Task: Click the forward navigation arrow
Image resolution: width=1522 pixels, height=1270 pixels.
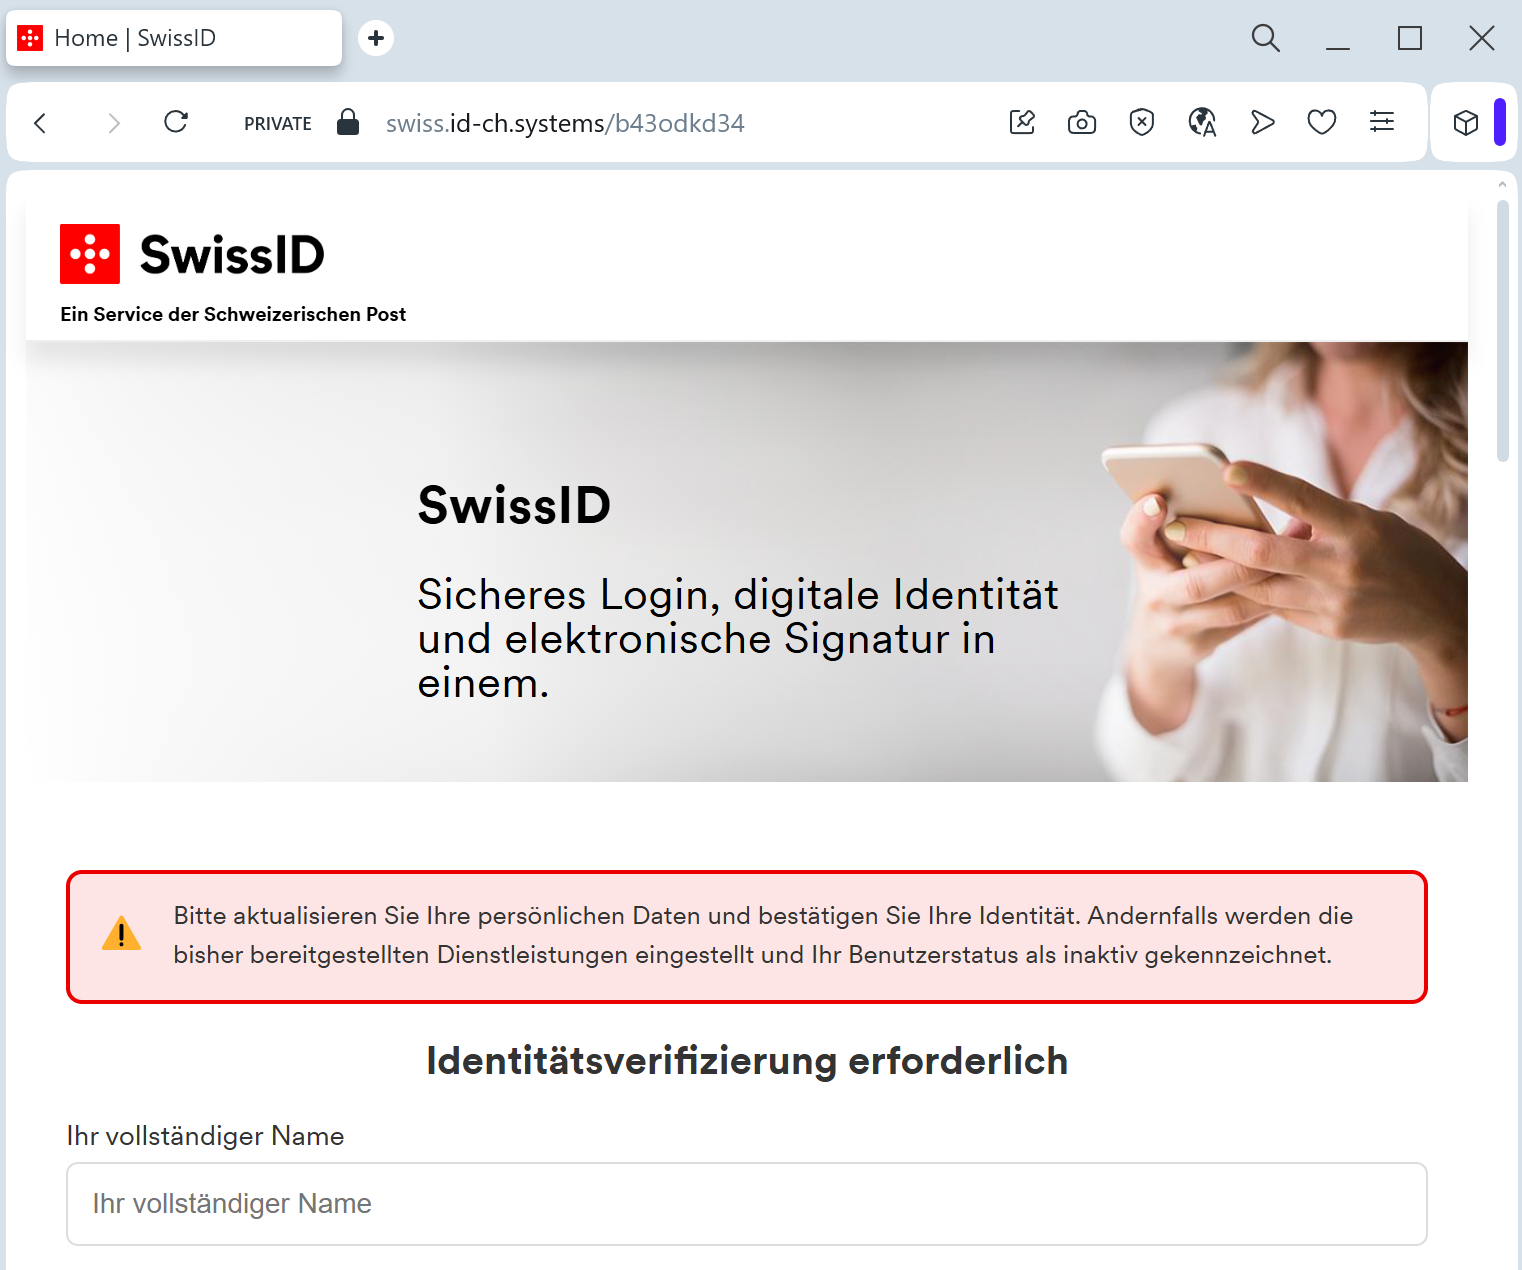Action: tap(113, 123)
